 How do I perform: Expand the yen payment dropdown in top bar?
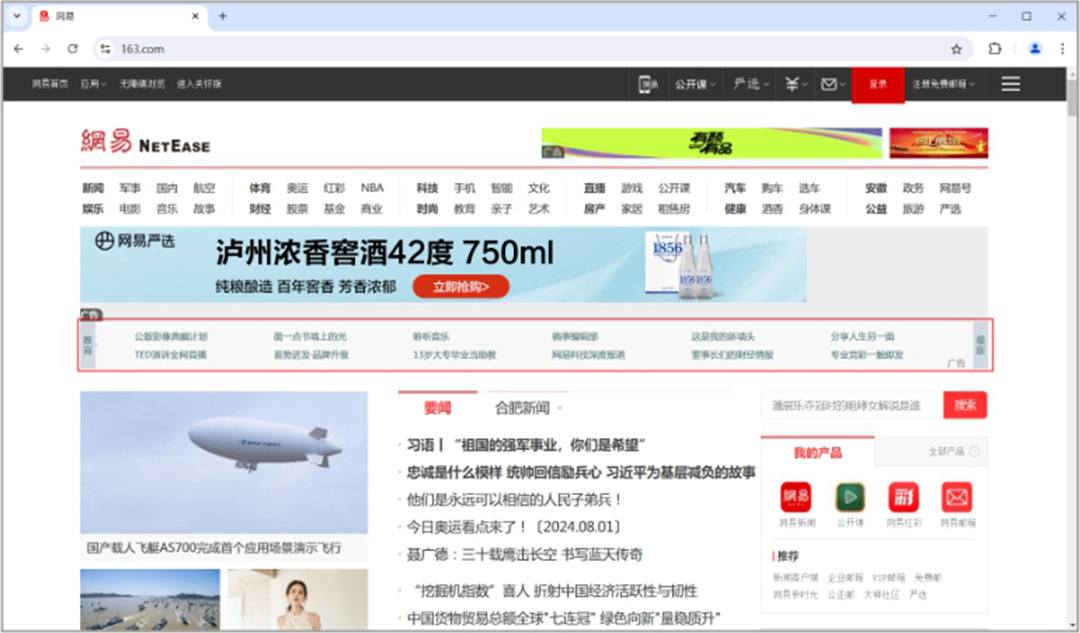[x=796, y=84]
